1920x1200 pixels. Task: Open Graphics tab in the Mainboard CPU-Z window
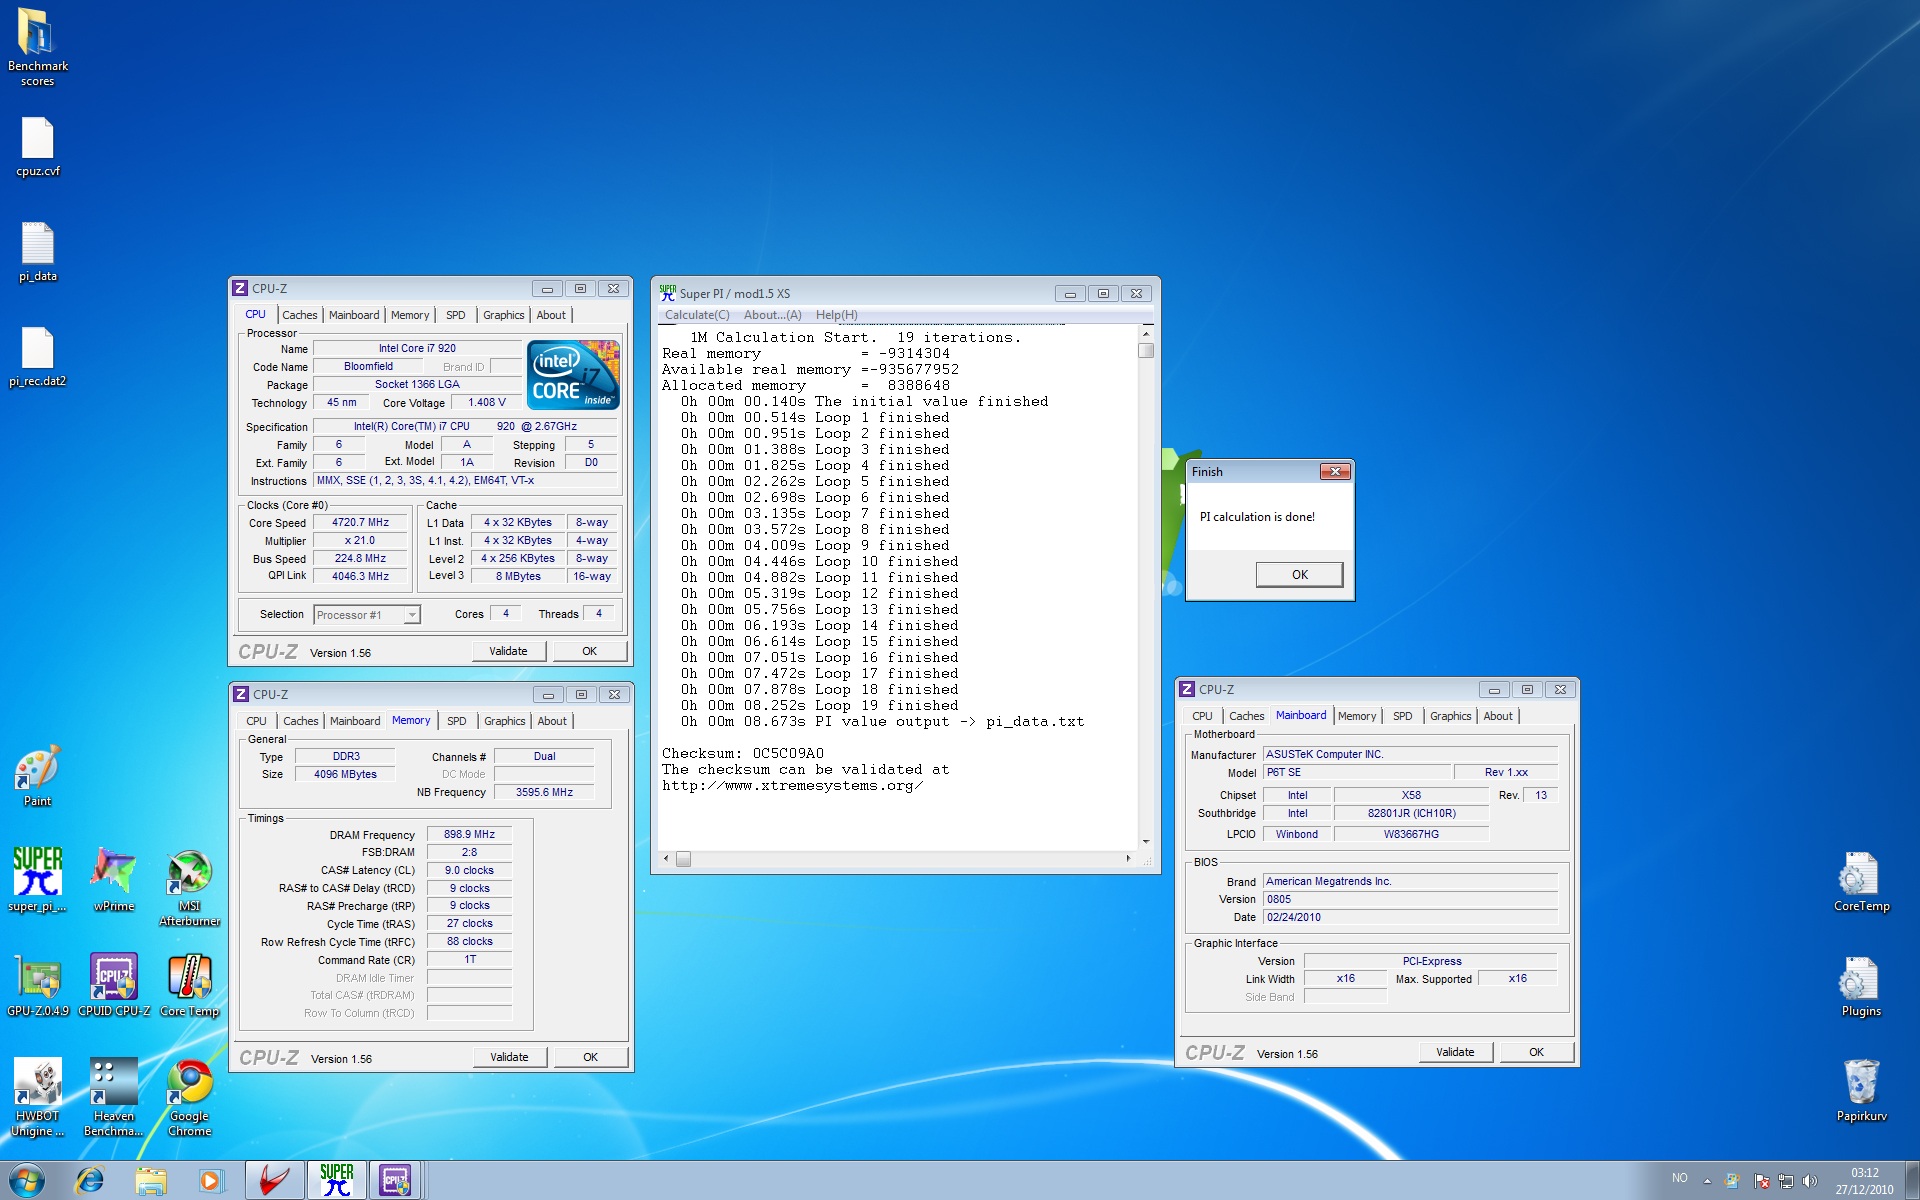click(x=1450, y=716)
